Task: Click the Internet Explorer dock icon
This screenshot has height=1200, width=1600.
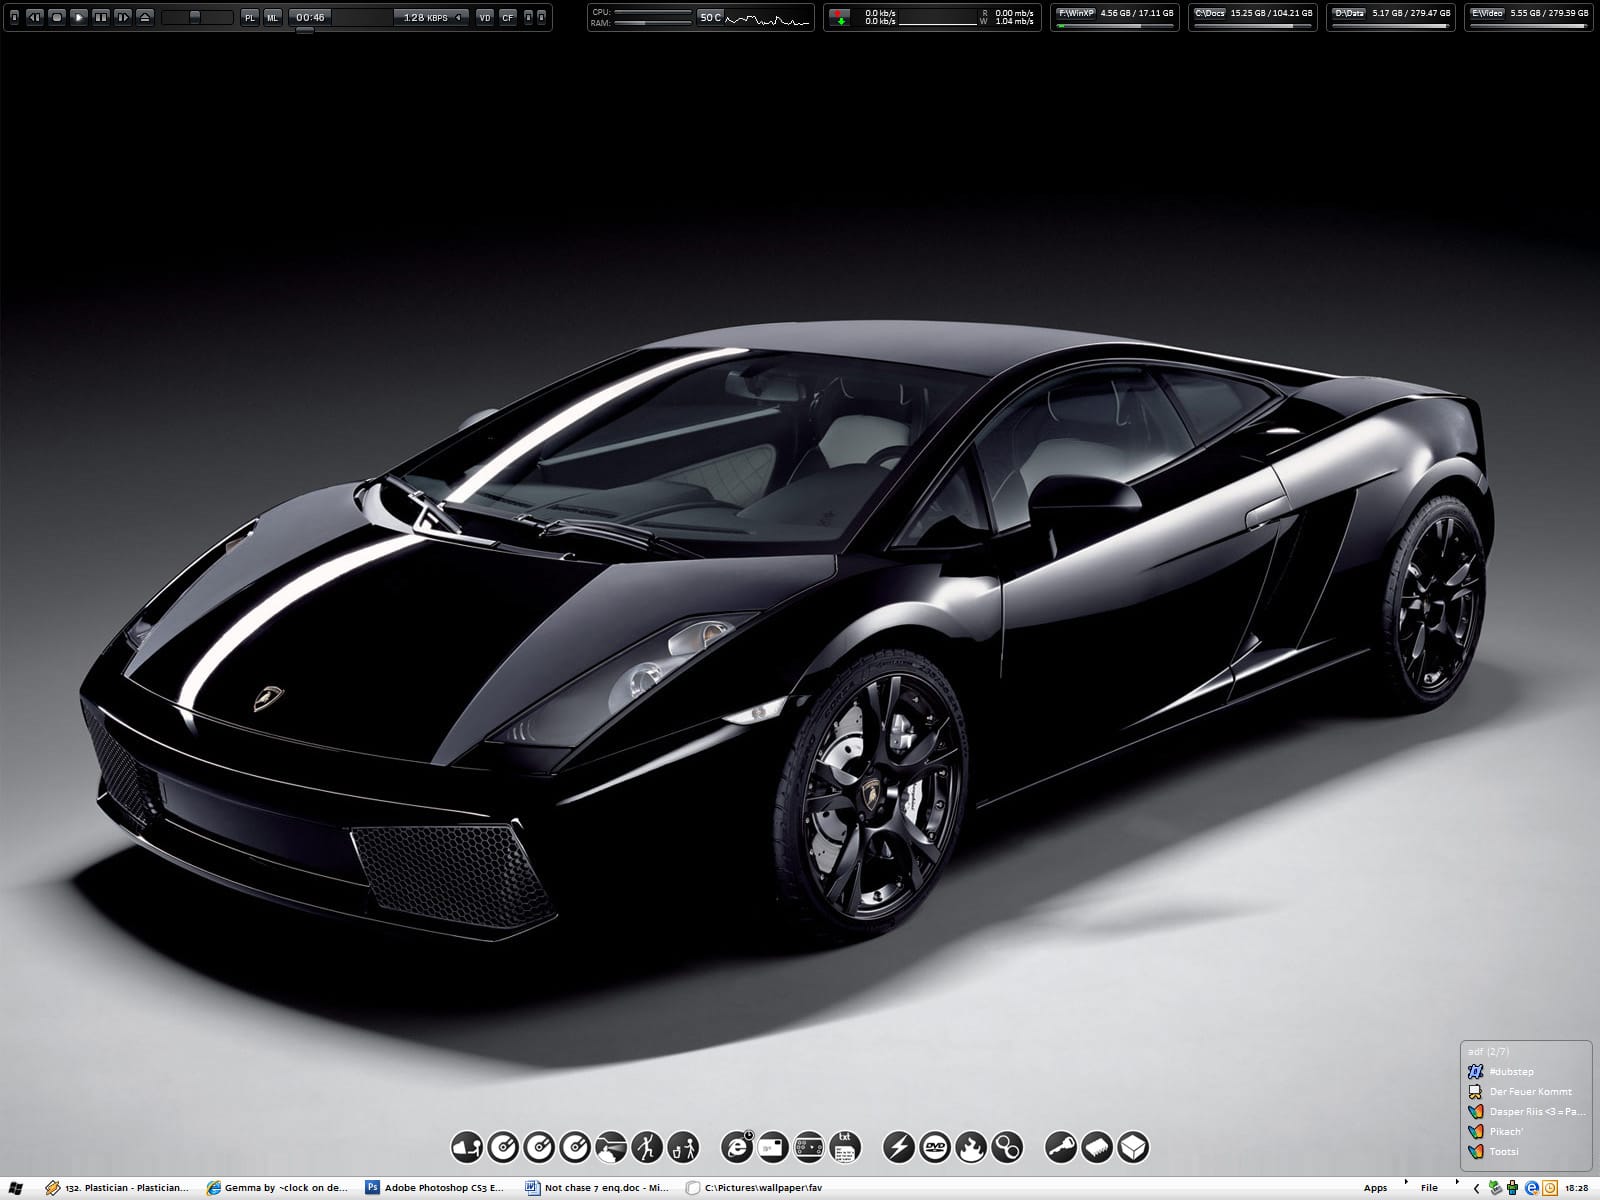Action: [x=737, y=1147]
